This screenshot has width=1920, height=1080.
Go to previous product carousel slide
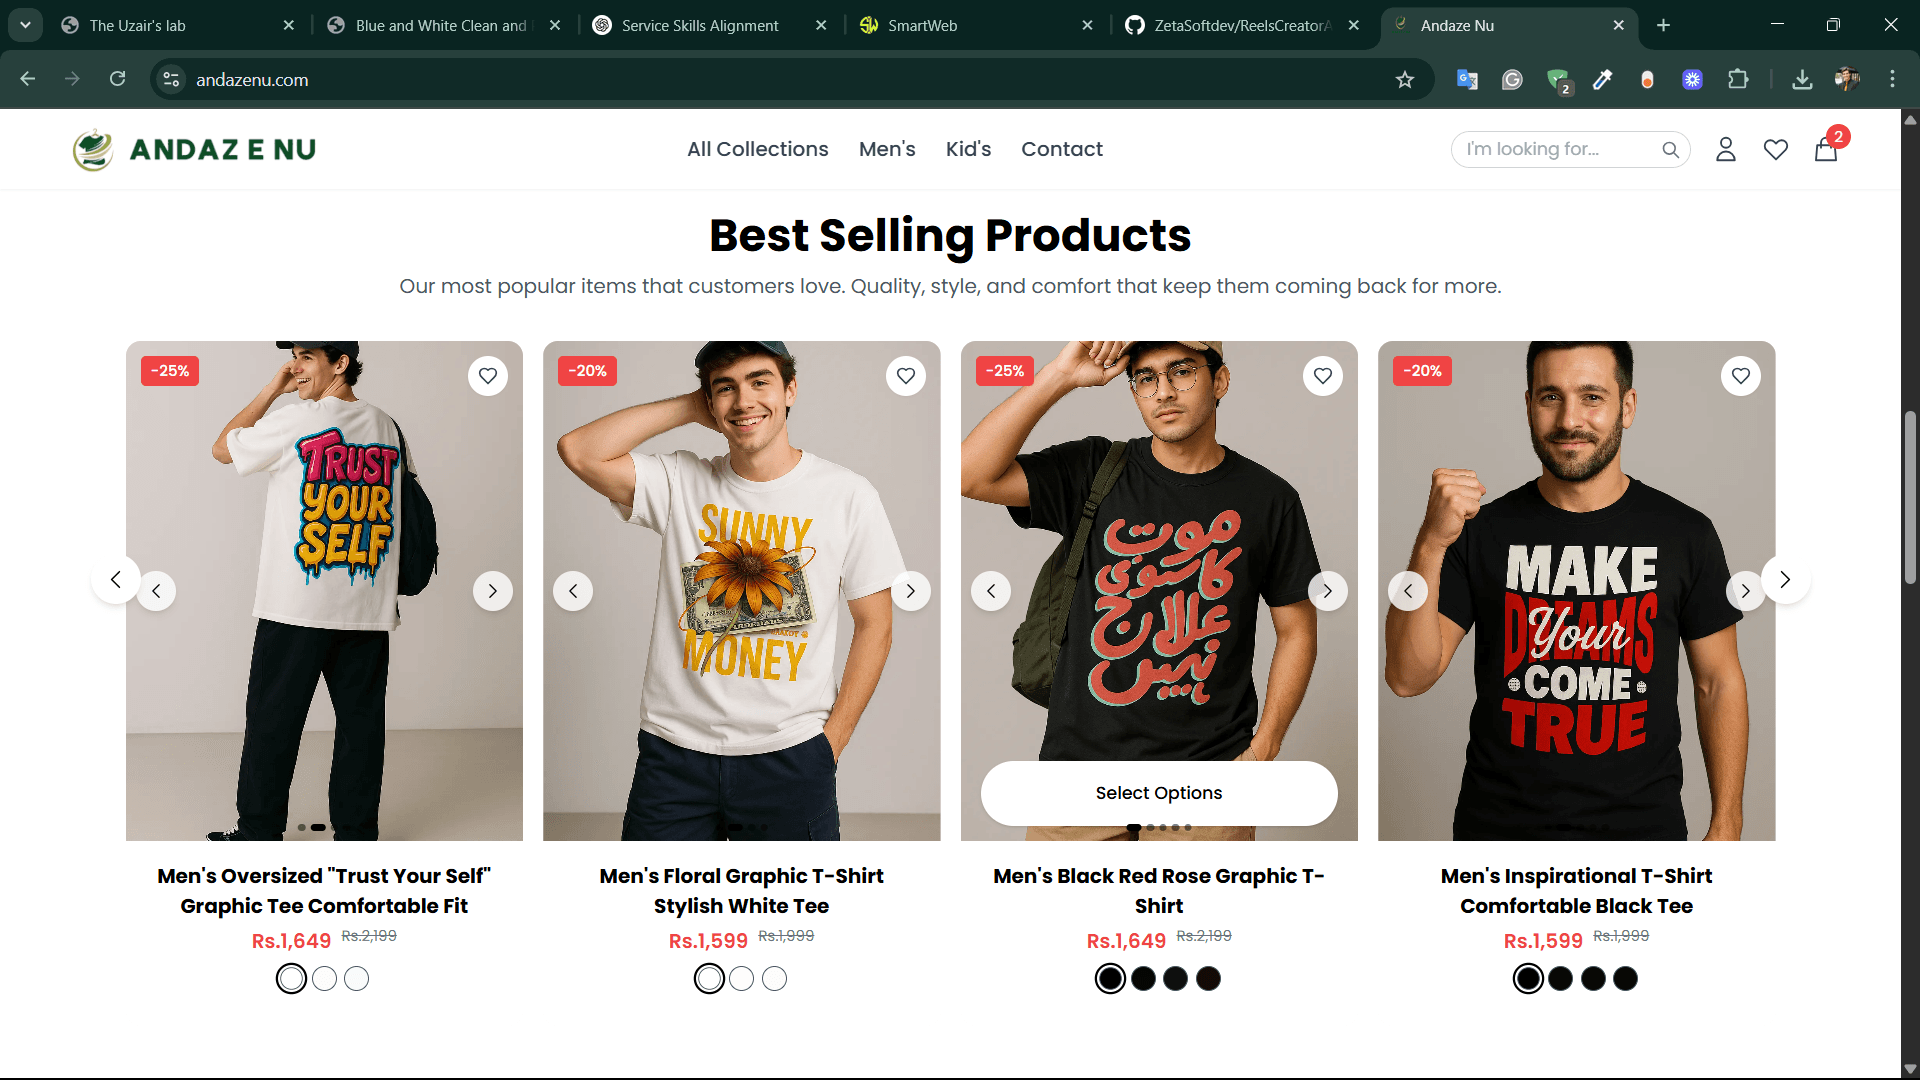coord(115,580)
